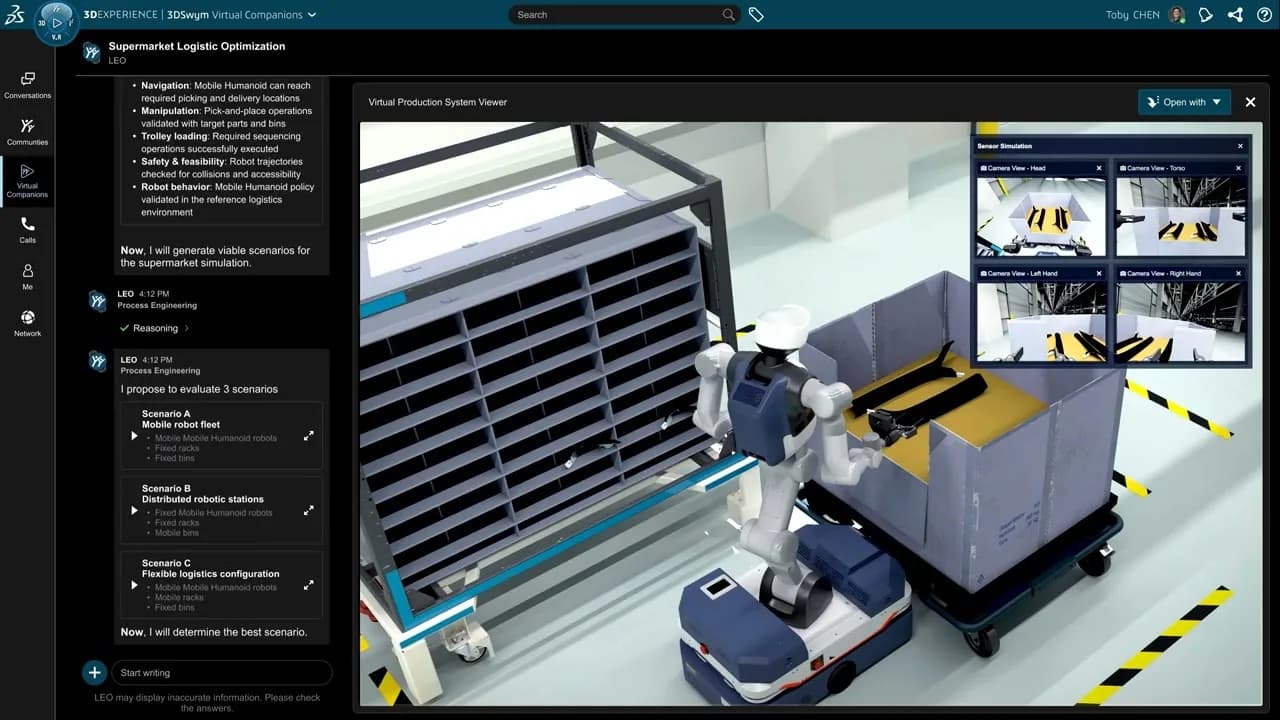
Task: Click the tag icon next to search
Action: point(756,15)
